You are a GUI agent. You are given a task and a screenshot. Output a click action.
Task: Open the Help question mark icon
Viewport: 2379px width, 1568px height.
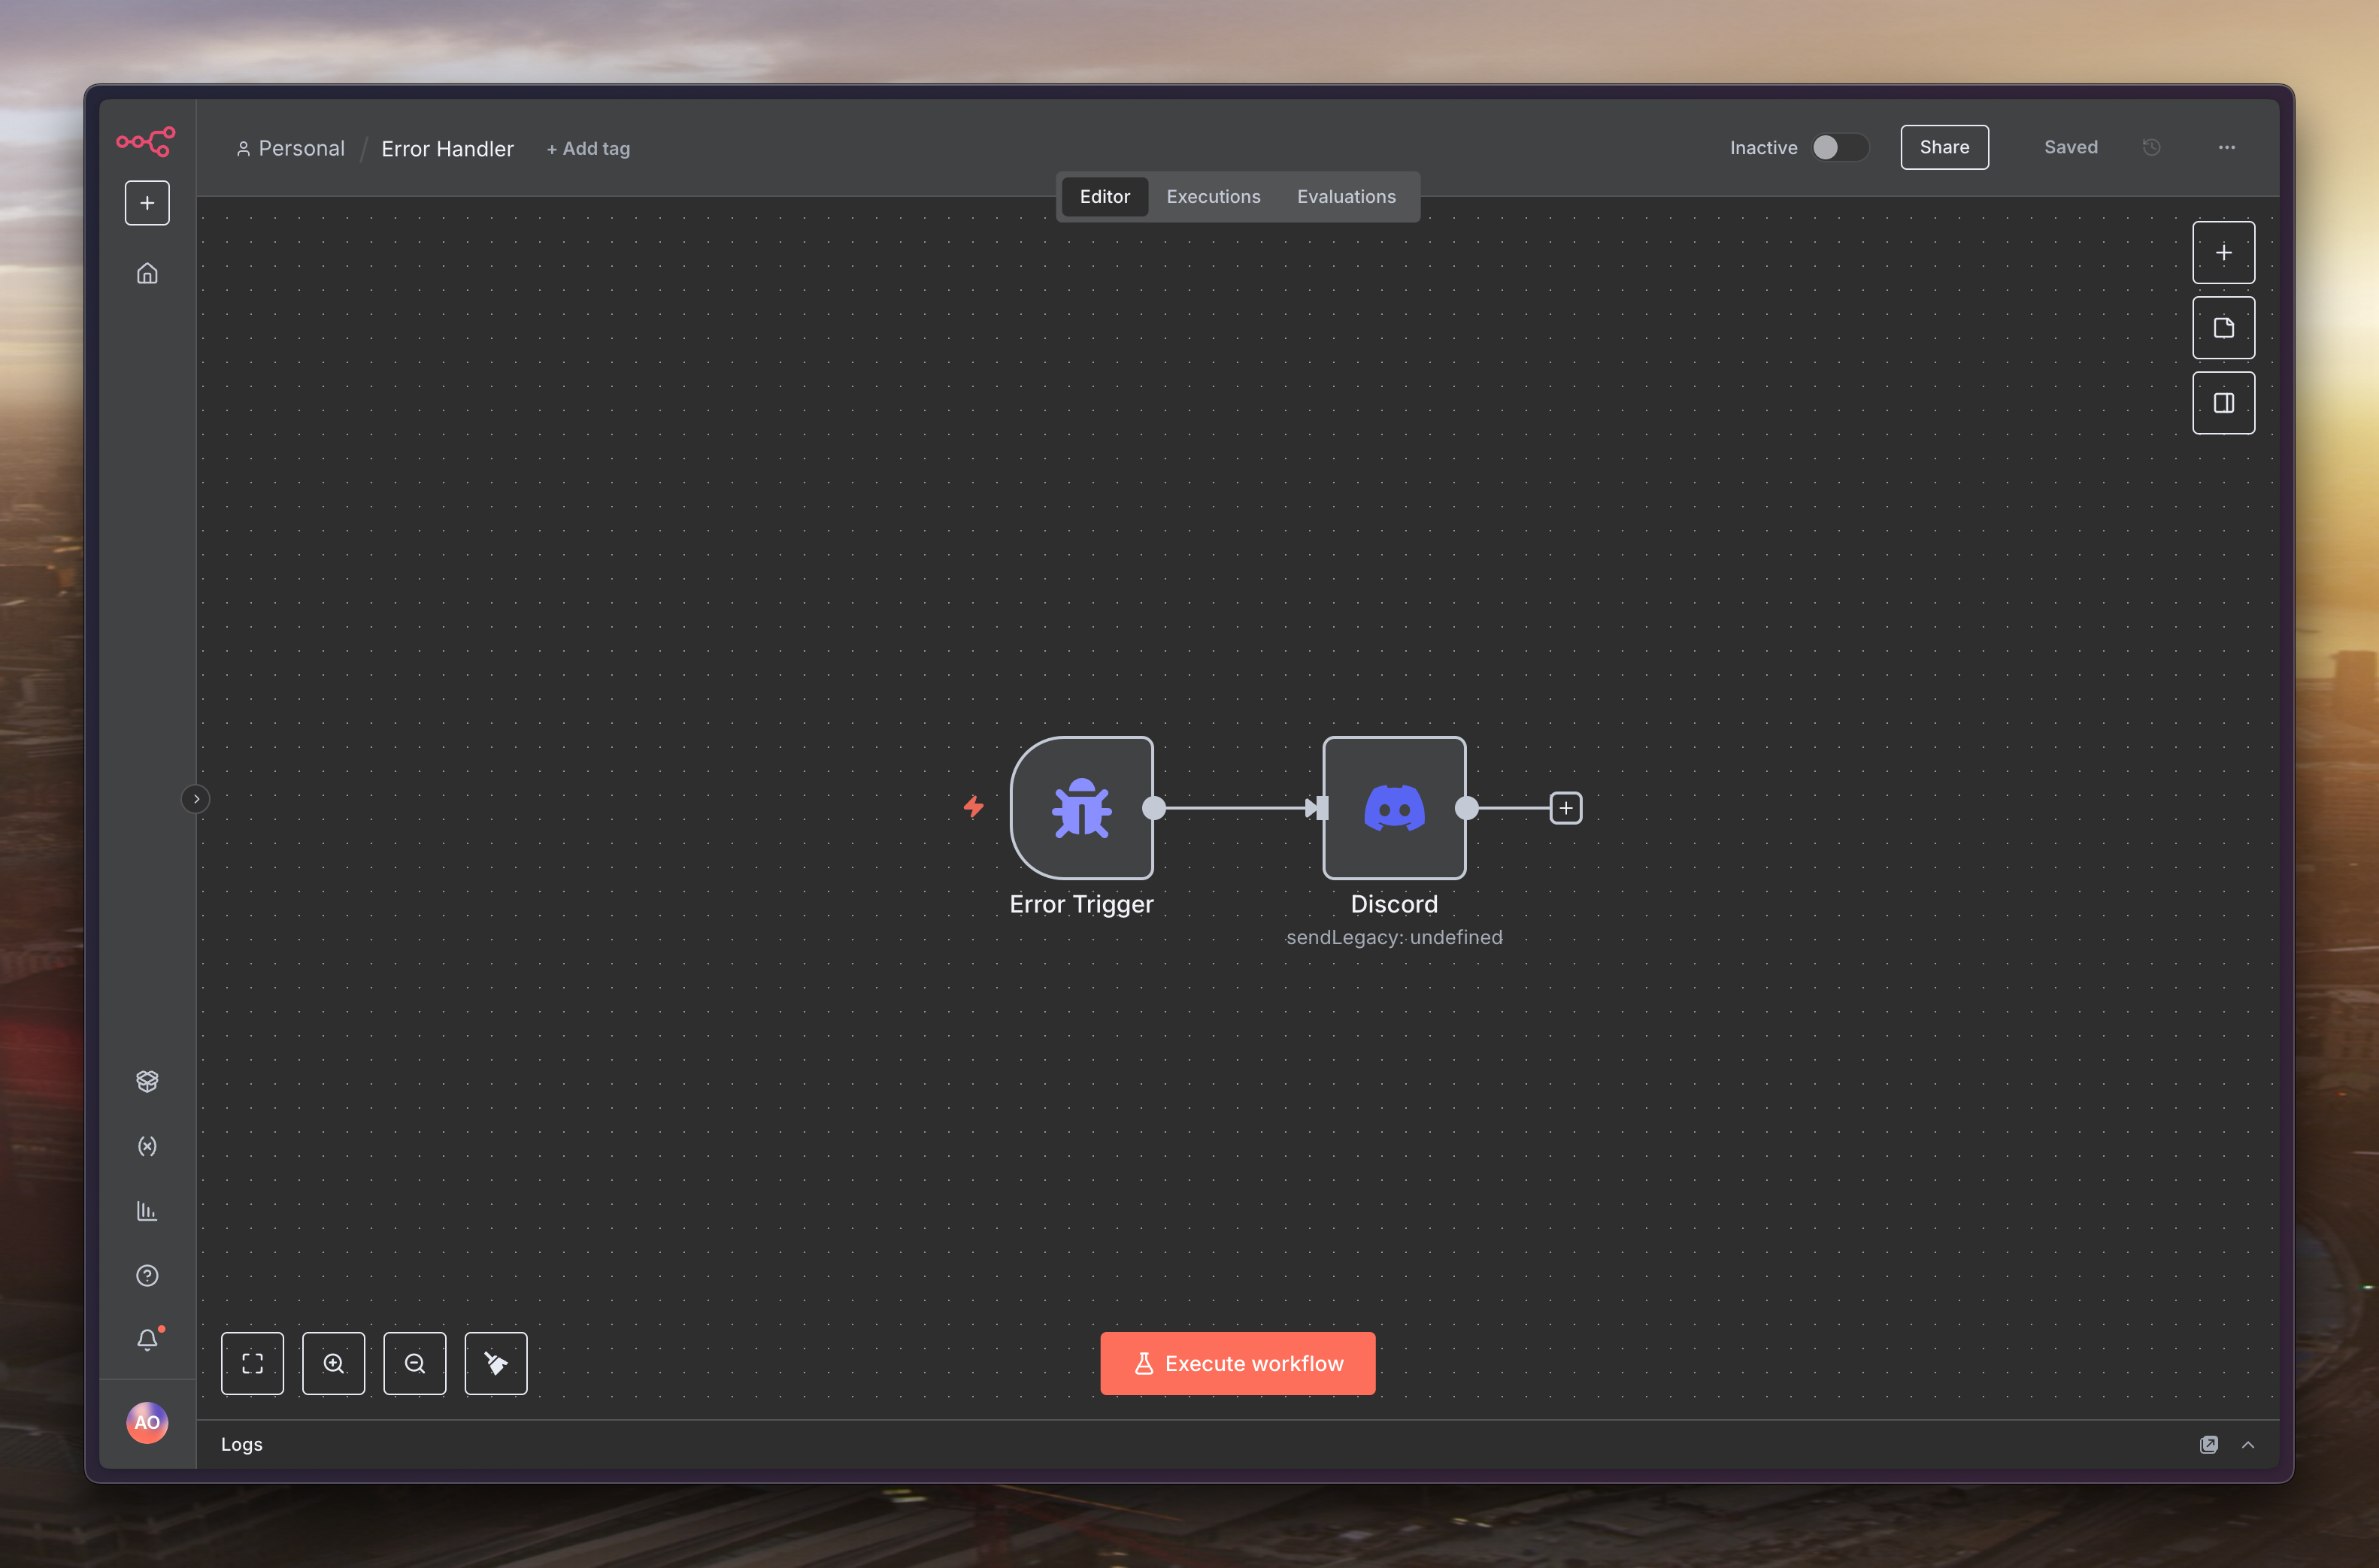(147, 1275)
